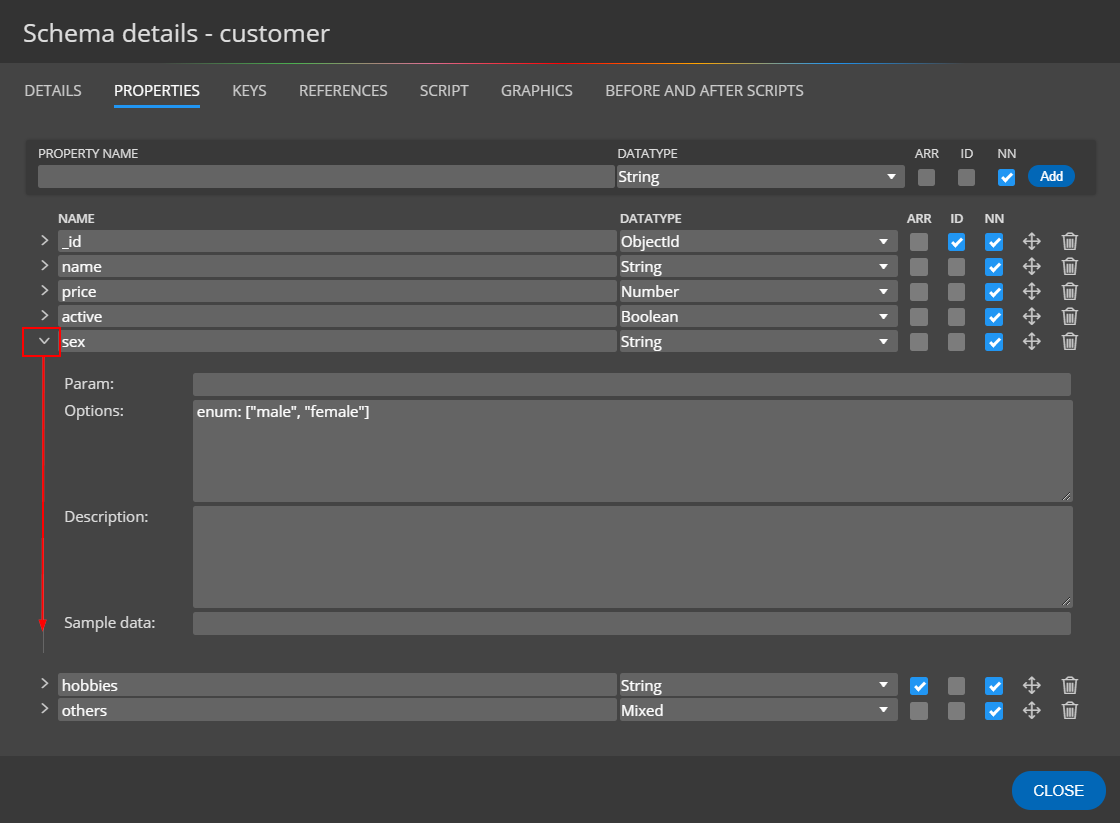Expand the active property details
The image size is (1120, 823).
pos(44,316)
